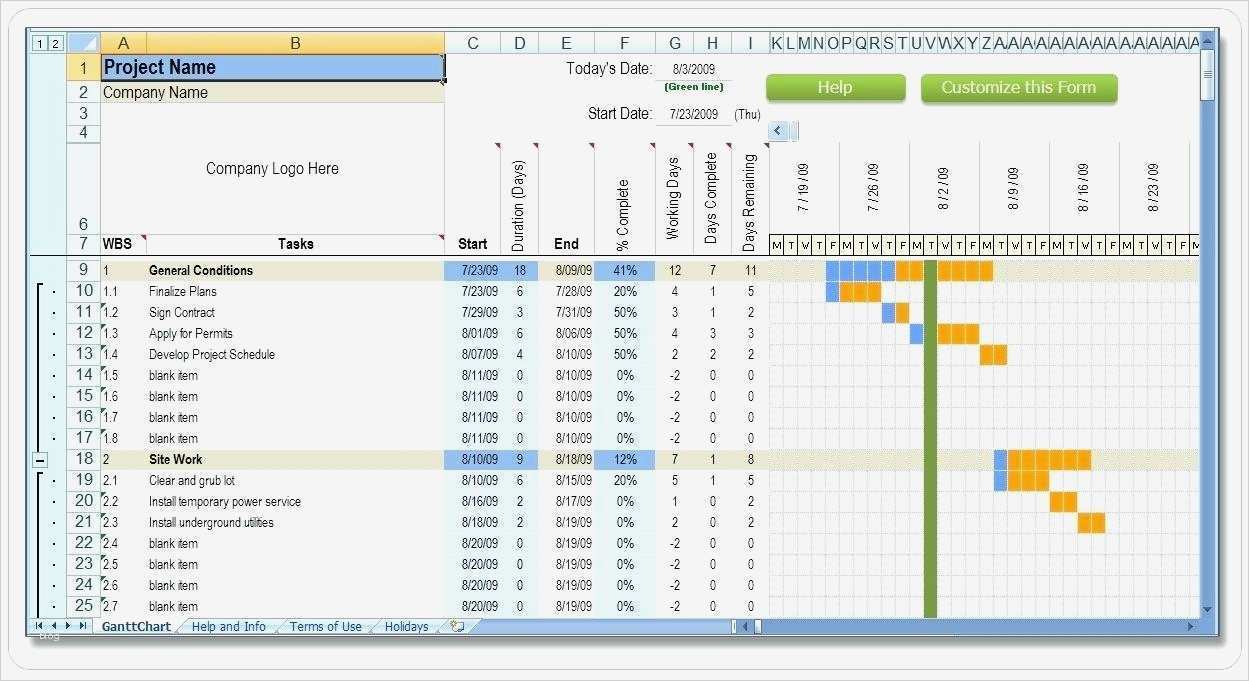
Task: Select Install underground utilities cell
Action: 295,522
